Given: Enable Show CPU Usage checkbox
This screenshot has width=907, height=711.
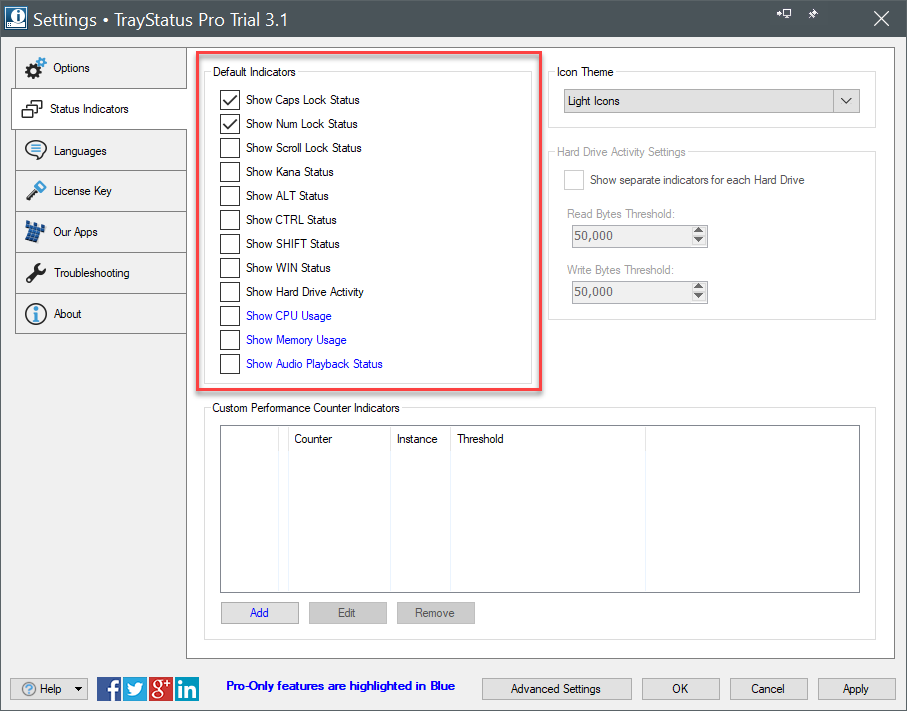Looking at the screenshot, I should click(x=230, y=316).
